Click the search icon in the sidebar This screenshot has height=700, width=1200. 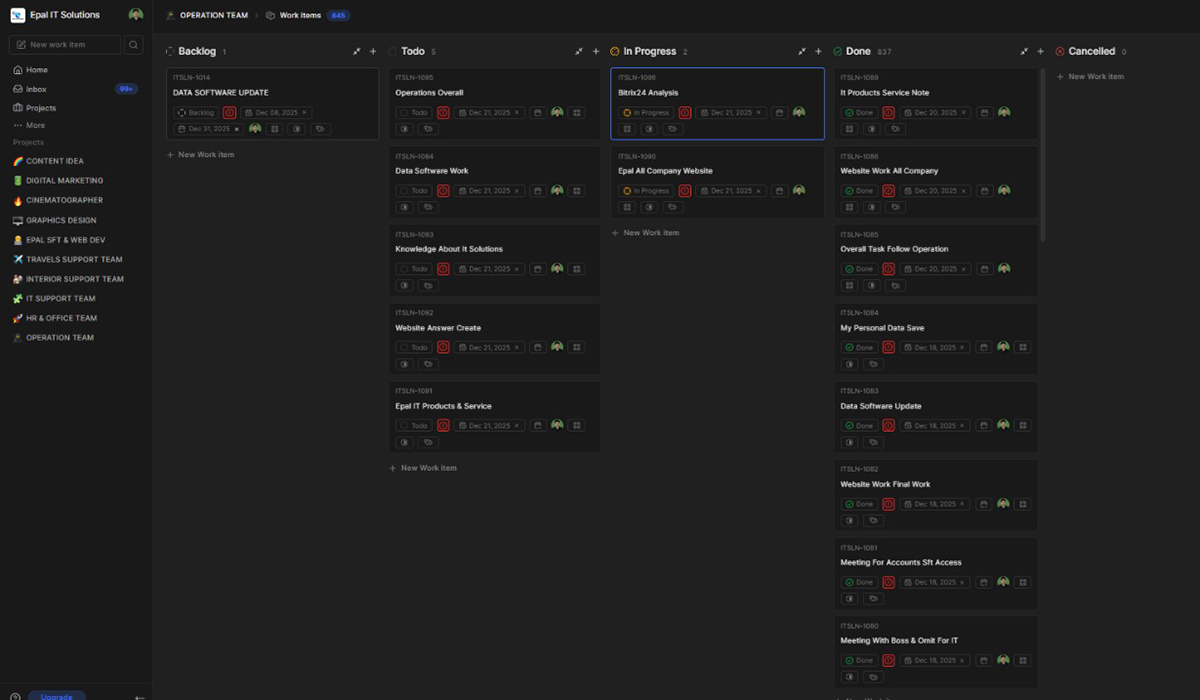coord(134,45)
